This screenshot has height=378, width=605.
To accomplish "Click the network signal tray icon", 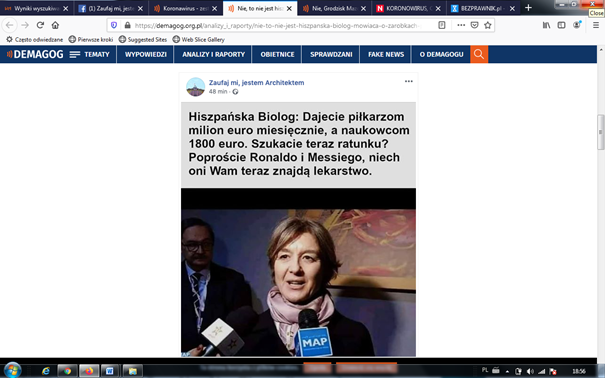I will pyautogui.click(x=542, y=371).
